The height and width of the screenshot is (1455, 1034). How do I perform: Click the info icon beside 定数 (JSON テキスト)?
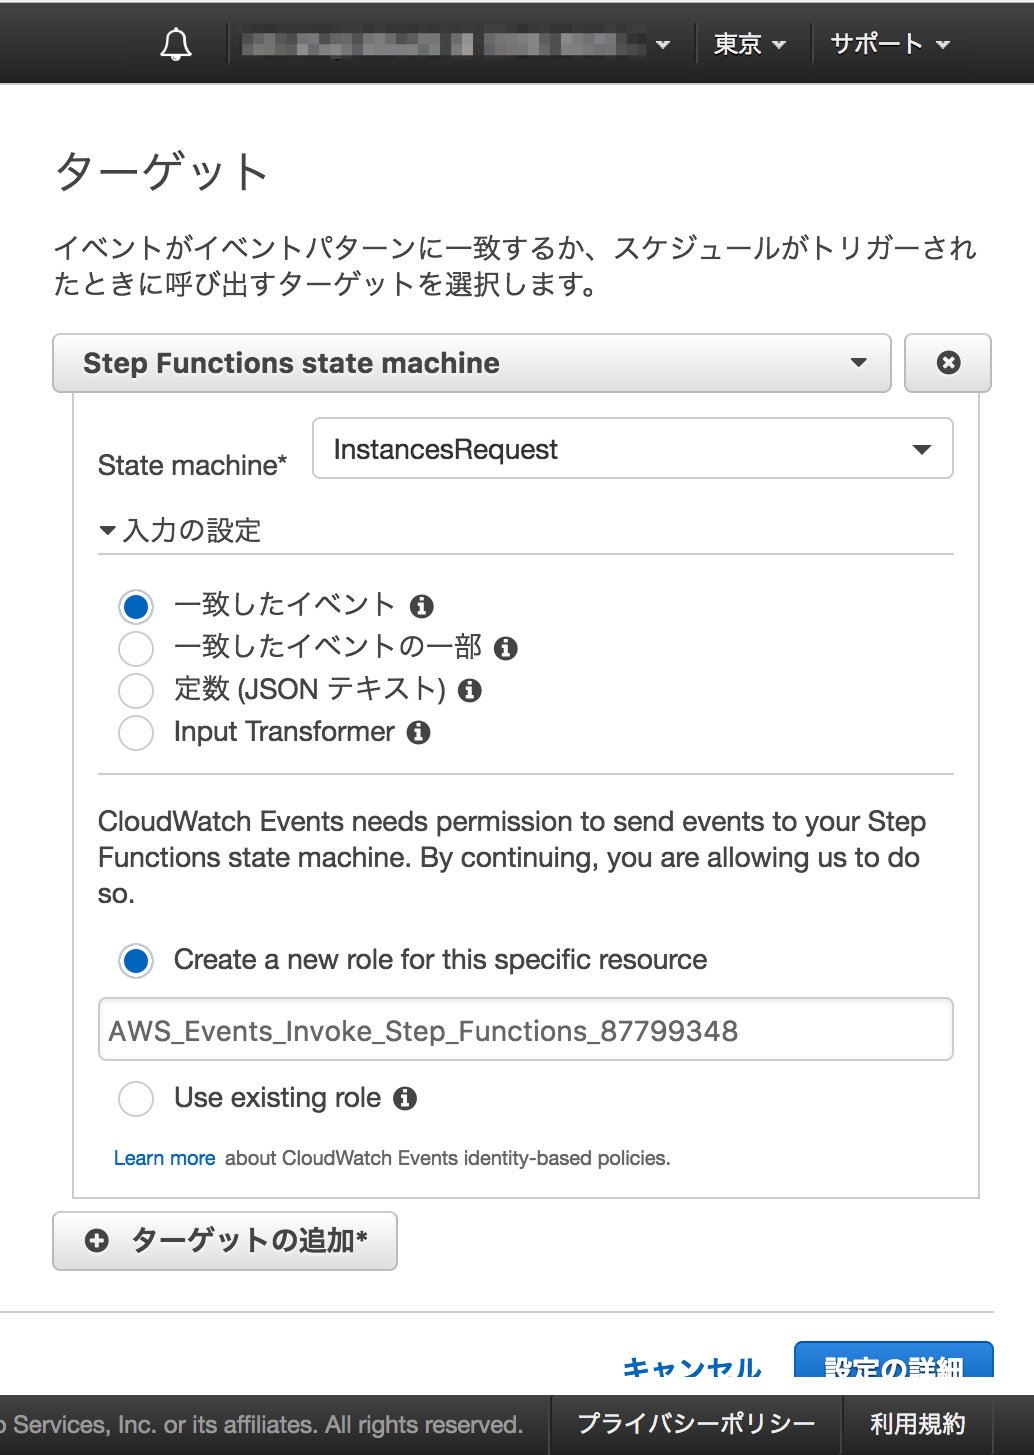tap(470, 690)
